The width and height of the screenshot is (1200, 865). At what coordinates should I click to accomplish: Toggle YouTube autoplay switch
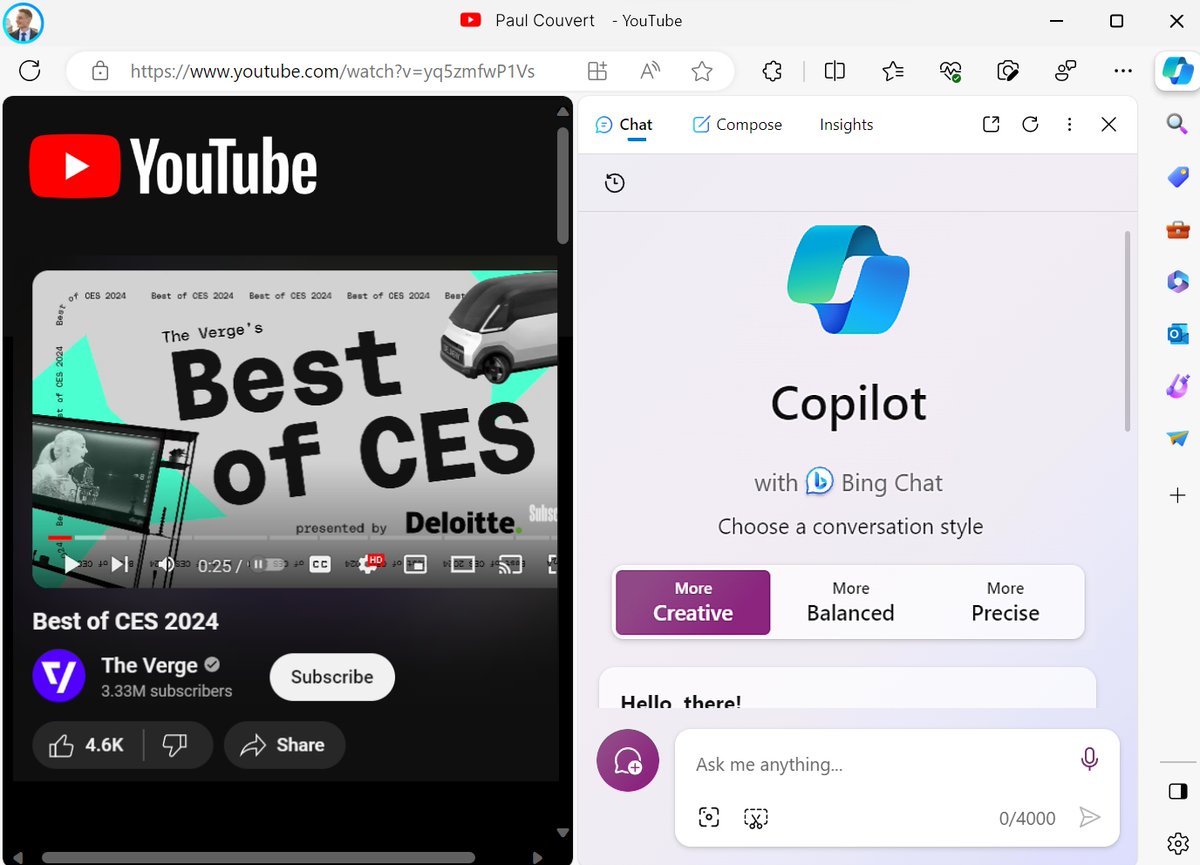click(266, 564)
